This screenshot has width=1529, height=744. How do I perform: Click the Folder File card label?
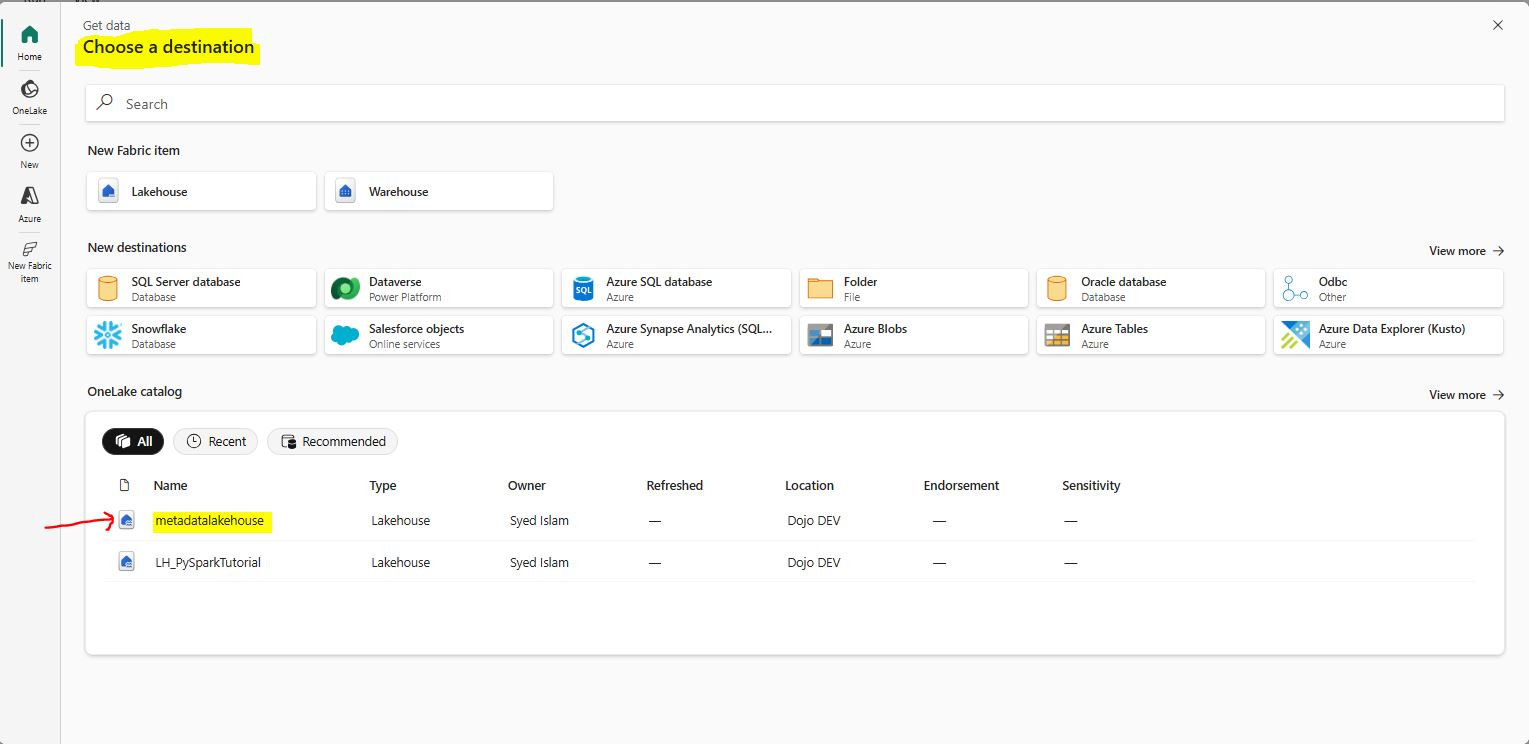point(861,289)
